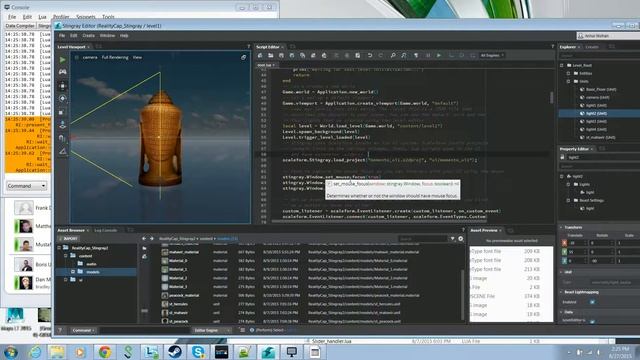Click the IMPORT button in Asset Browser

[68, 238]
